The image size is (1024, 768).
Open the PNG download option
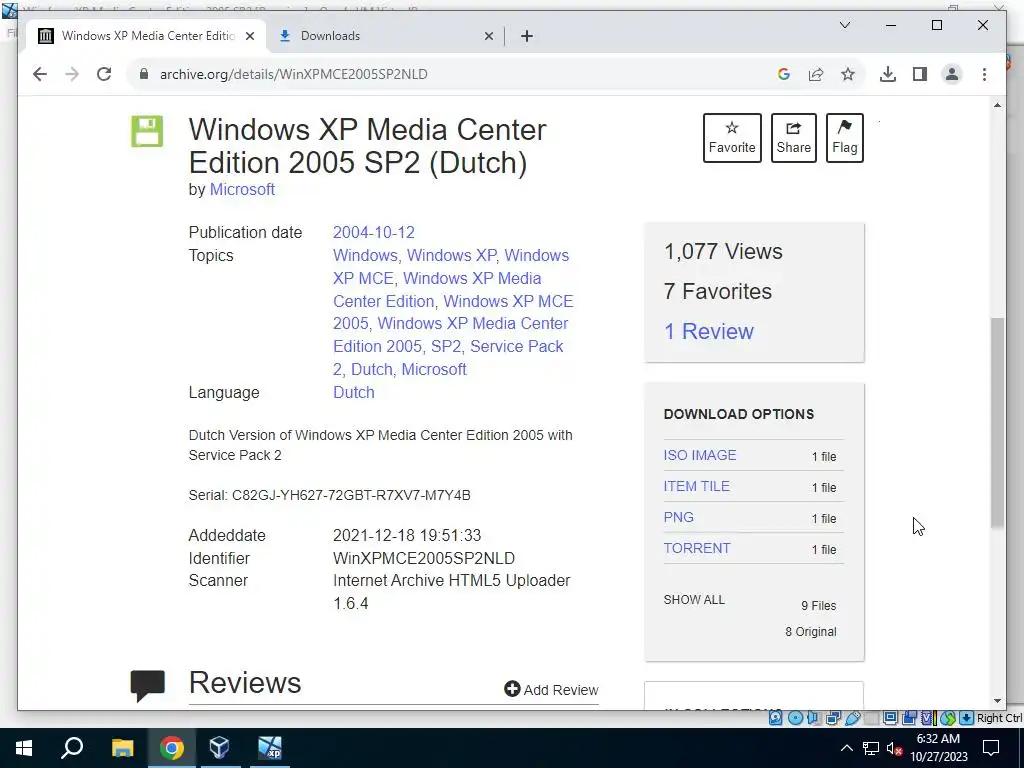(679, 517)
